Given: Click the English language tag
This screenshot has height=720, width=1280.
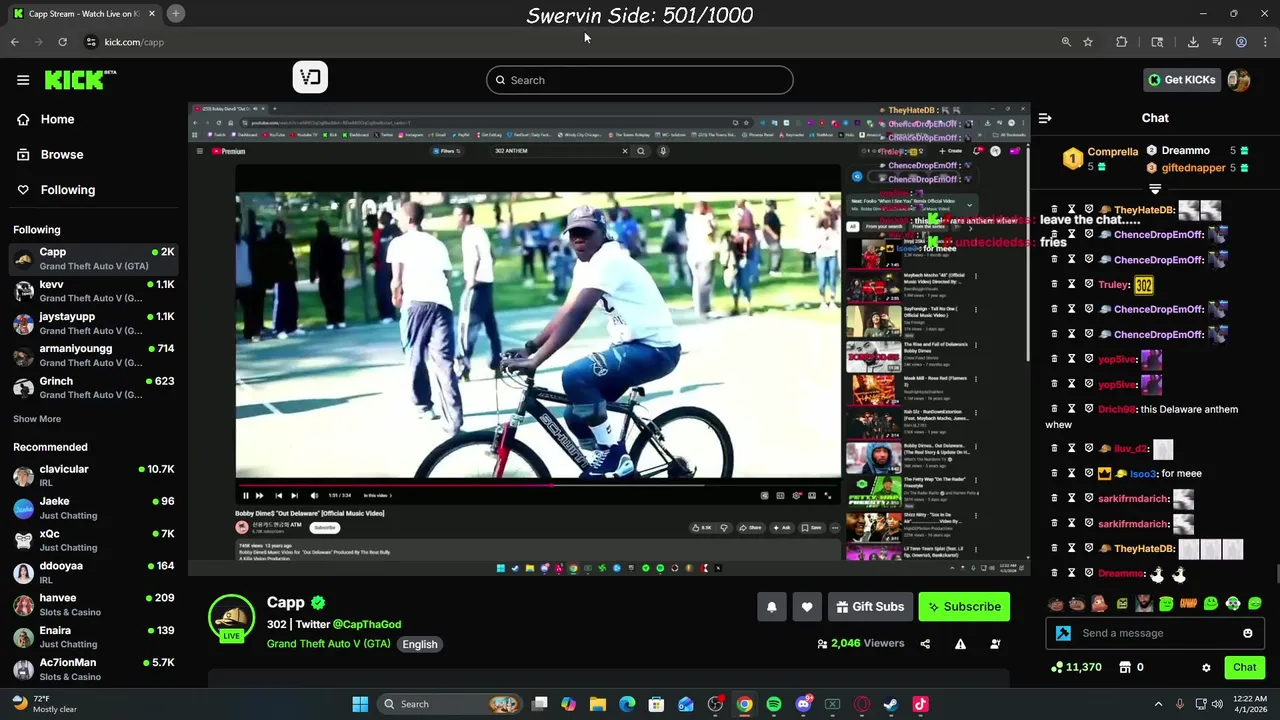Looking at the screenshot, I should coord(420,644).
